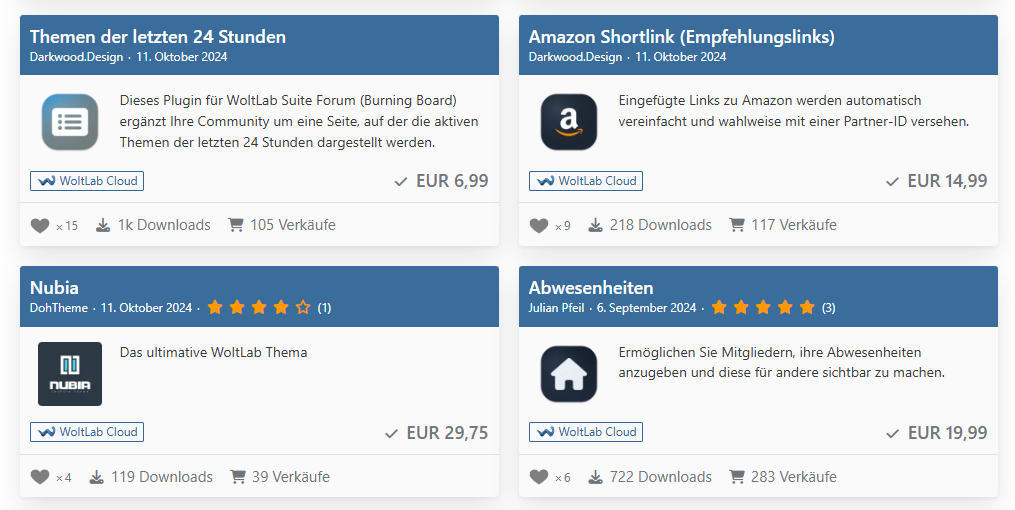The height and width of the screenshot is (510, 1015).
Task: Like Amazon Shortlink using its heart icon
Action: 539,225
